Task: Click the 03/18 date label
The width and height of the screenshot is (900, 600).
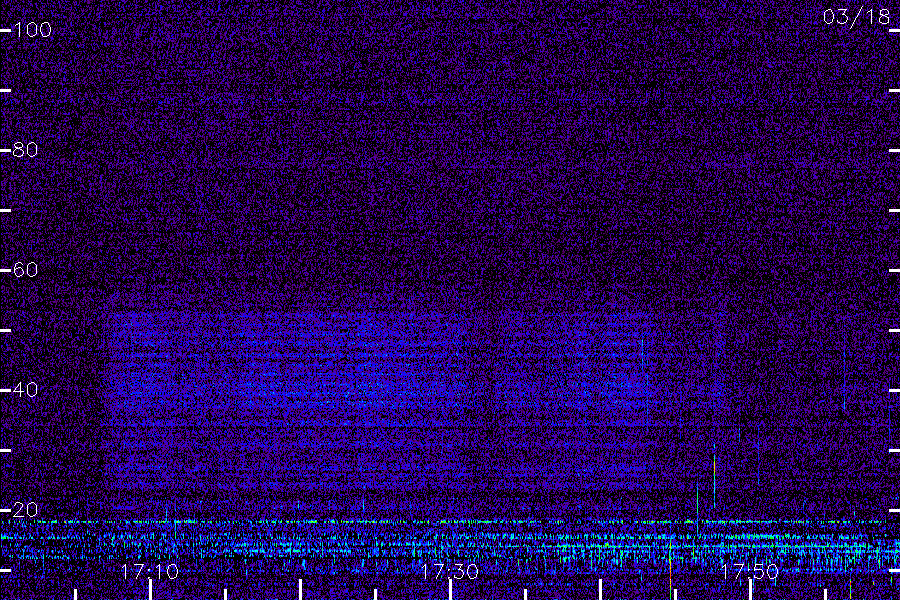Action: tap(856, 17)
